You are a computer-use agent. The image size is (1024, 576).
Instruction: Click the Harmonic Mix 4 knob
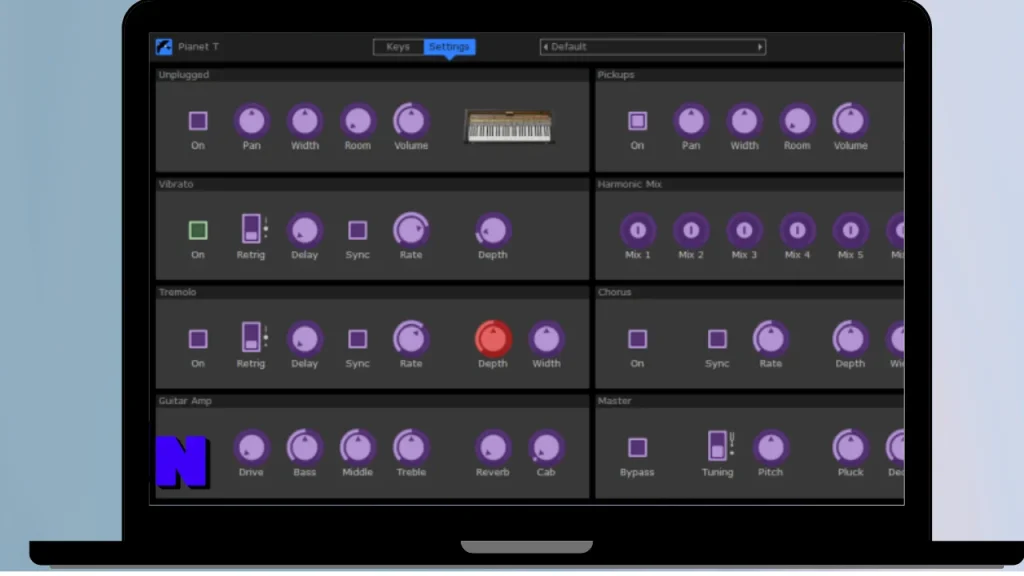(797, 230)
